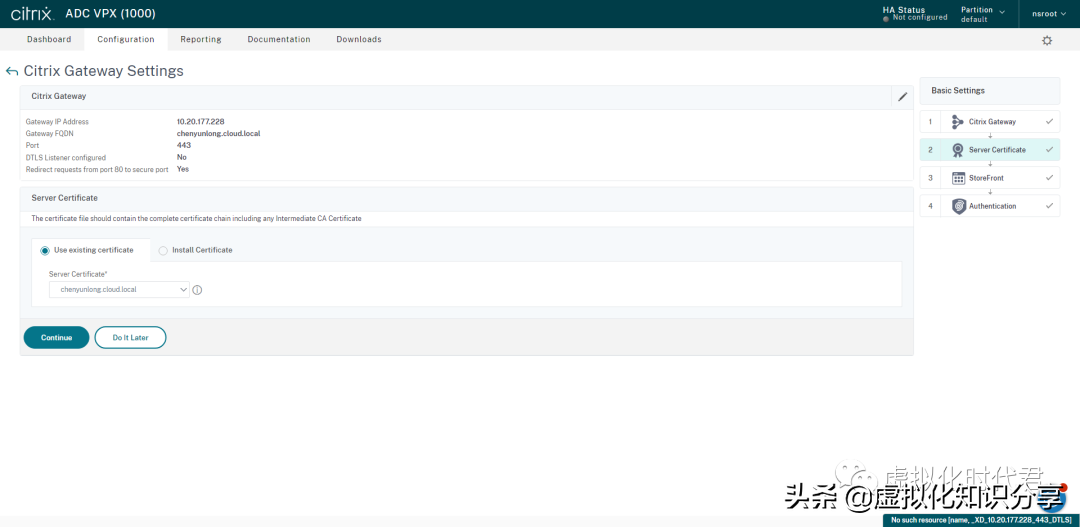Click the StoreFront step icon

[958, 178]
